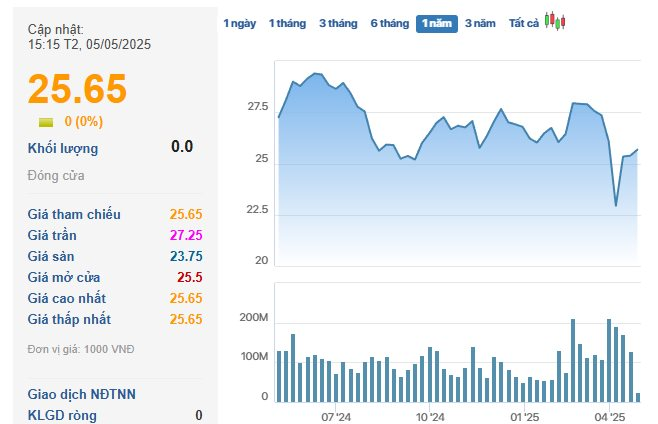
Task: Switch chart to 3 tháng range
Action: tap(338, 23)
